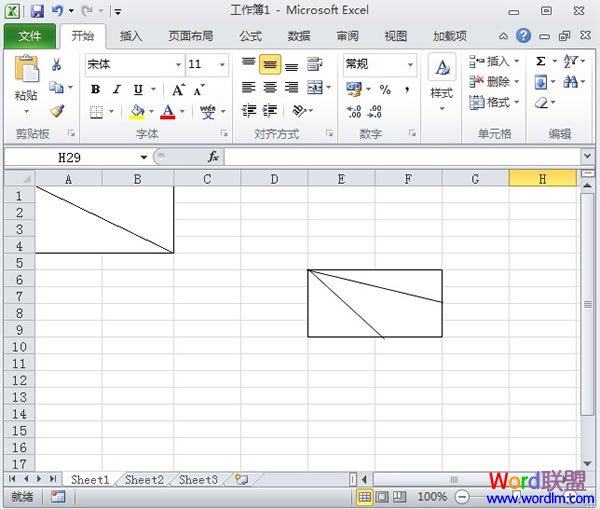Decrease indent

pyautogui.click(x=248, y=111)
